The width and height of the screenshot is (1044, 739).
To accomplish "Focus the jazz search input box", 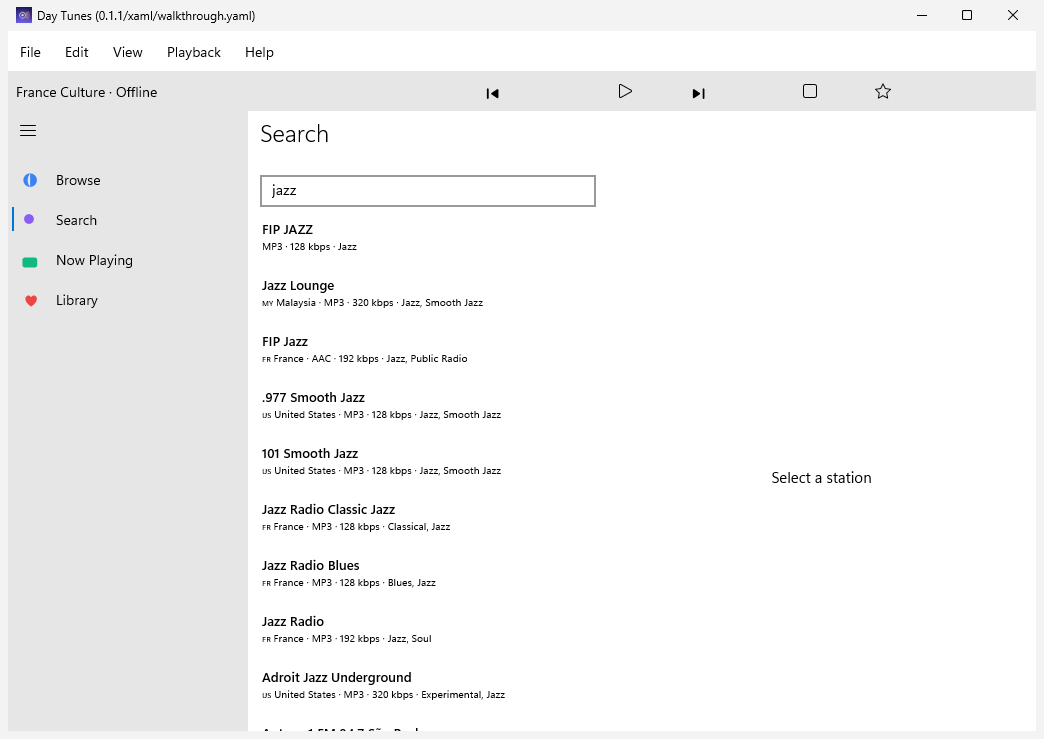I will click(x=427, y=191).
